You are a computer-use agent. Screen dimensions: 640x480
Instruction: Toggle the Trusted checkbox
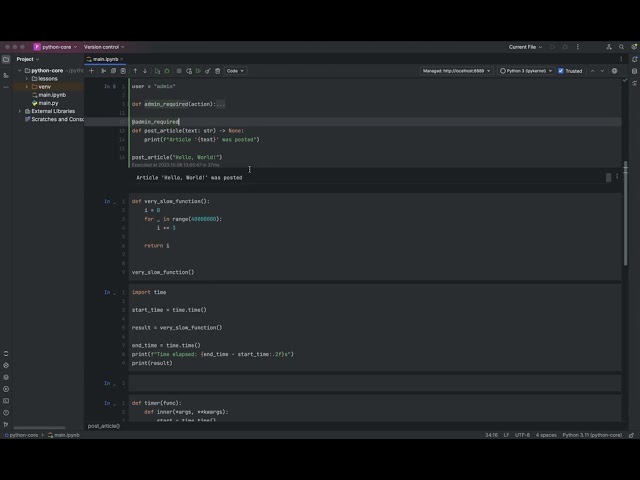click(561, 71)
